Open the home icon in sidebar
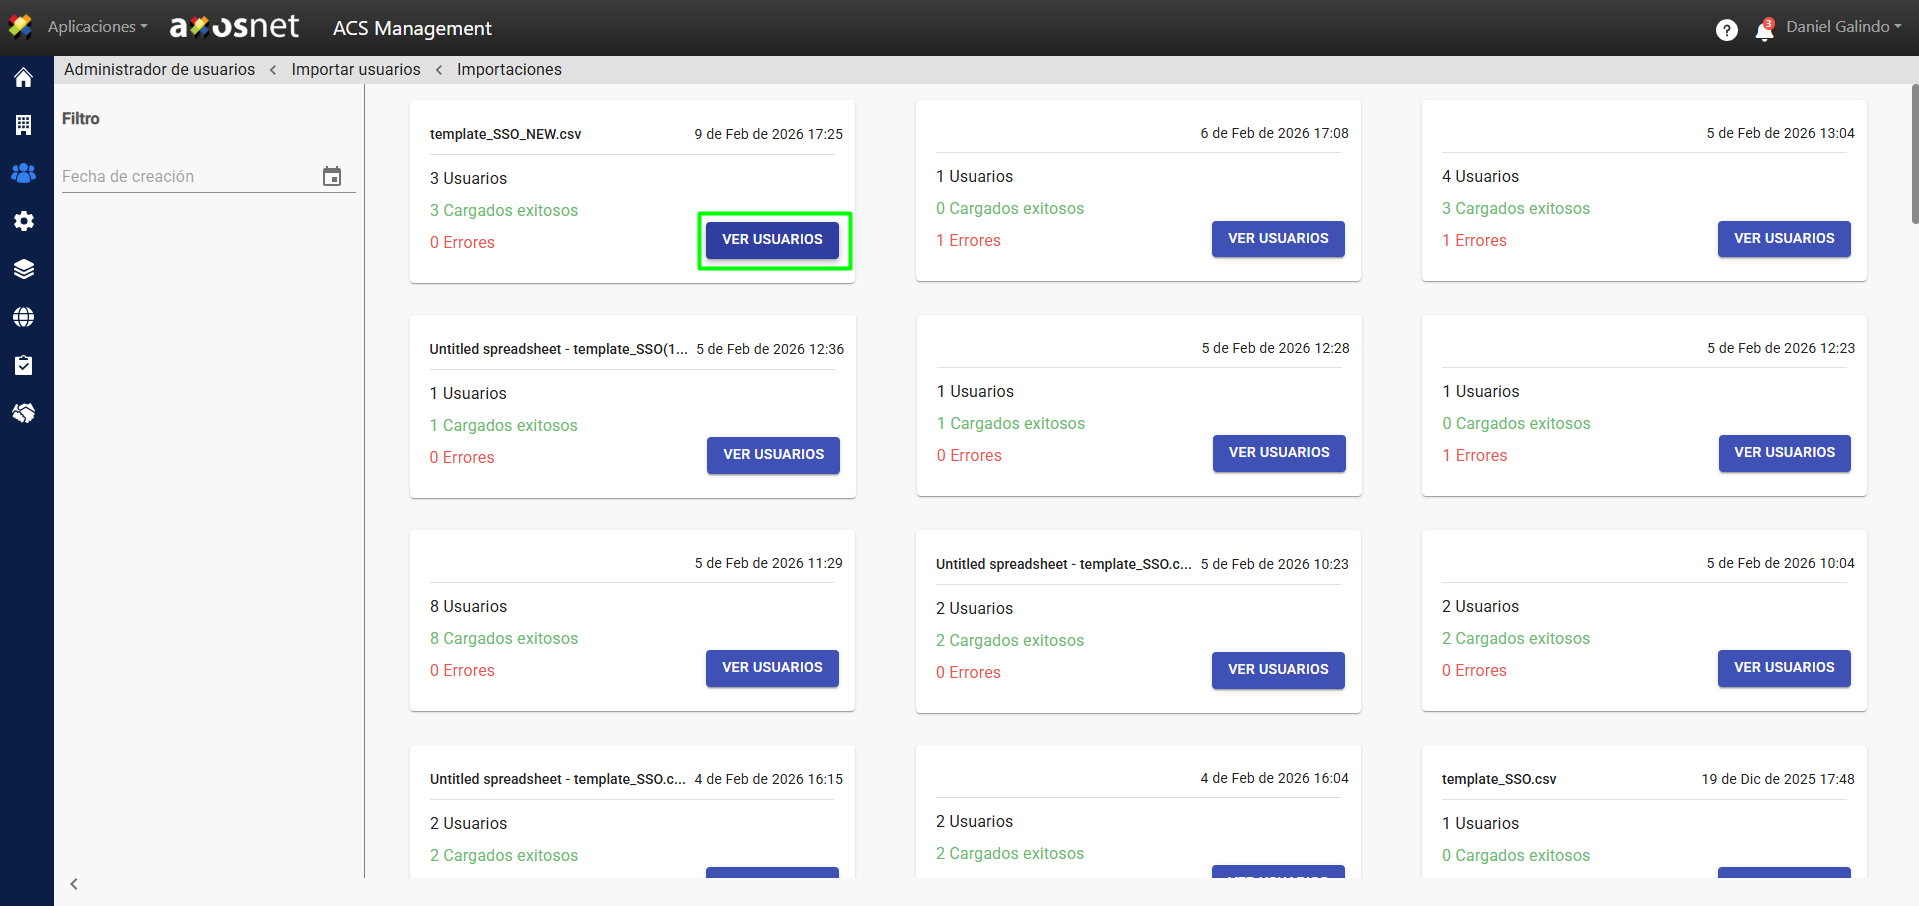The image size is (1919, 906). (24, 78)
